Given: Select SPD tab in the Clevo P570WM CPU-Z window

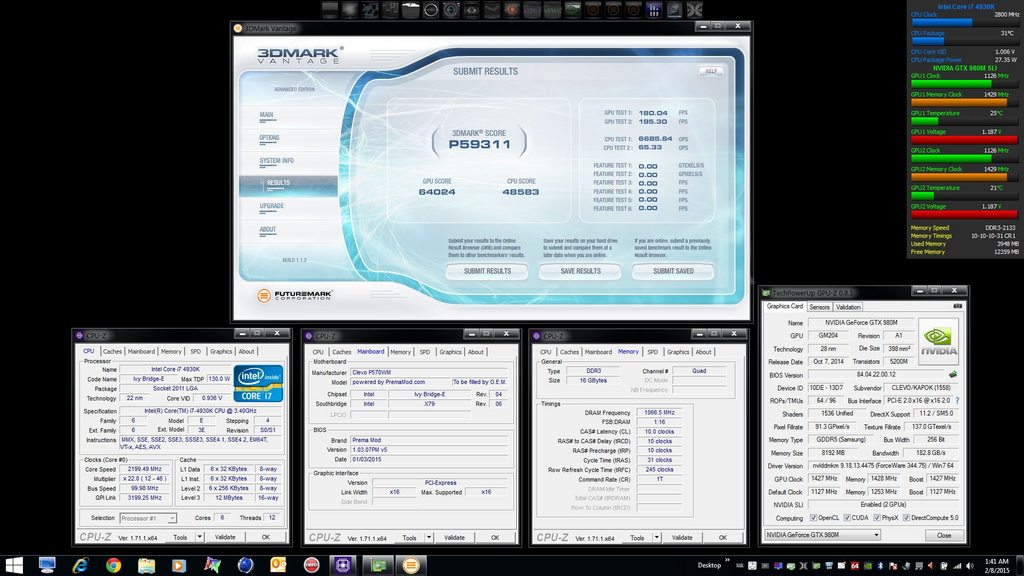Looking at the screenshot, I should pyautogui.click(x=425, y=352).
